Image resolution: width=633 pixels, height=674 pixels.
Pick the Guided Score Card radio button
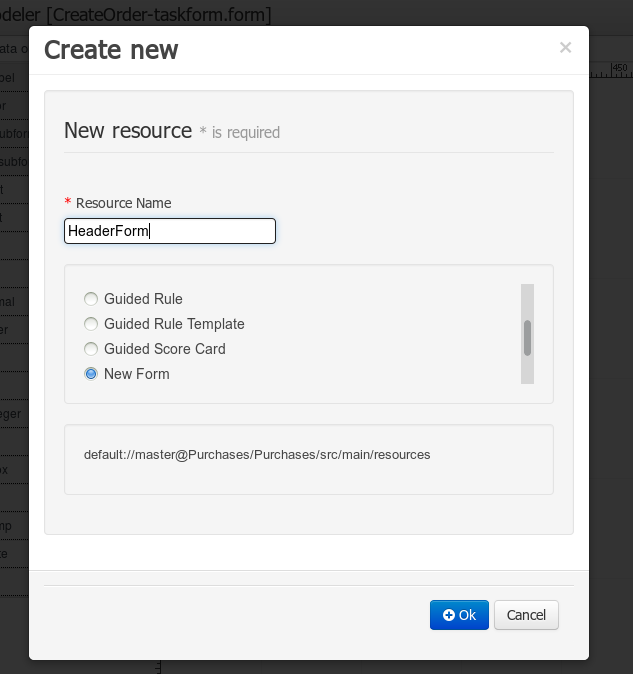pyautogui.click(x=91, y=349)
